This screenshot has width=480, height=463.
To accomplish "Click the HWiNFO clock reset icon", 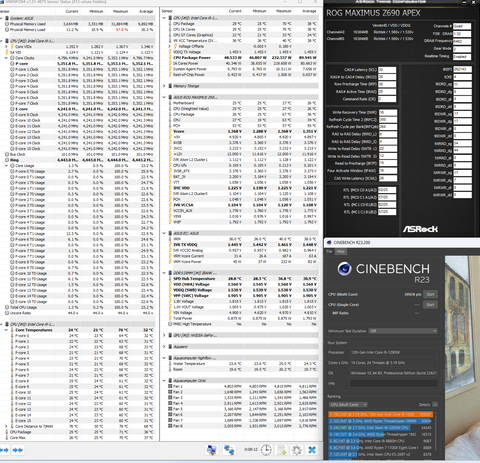I will (x=266, y=450).
